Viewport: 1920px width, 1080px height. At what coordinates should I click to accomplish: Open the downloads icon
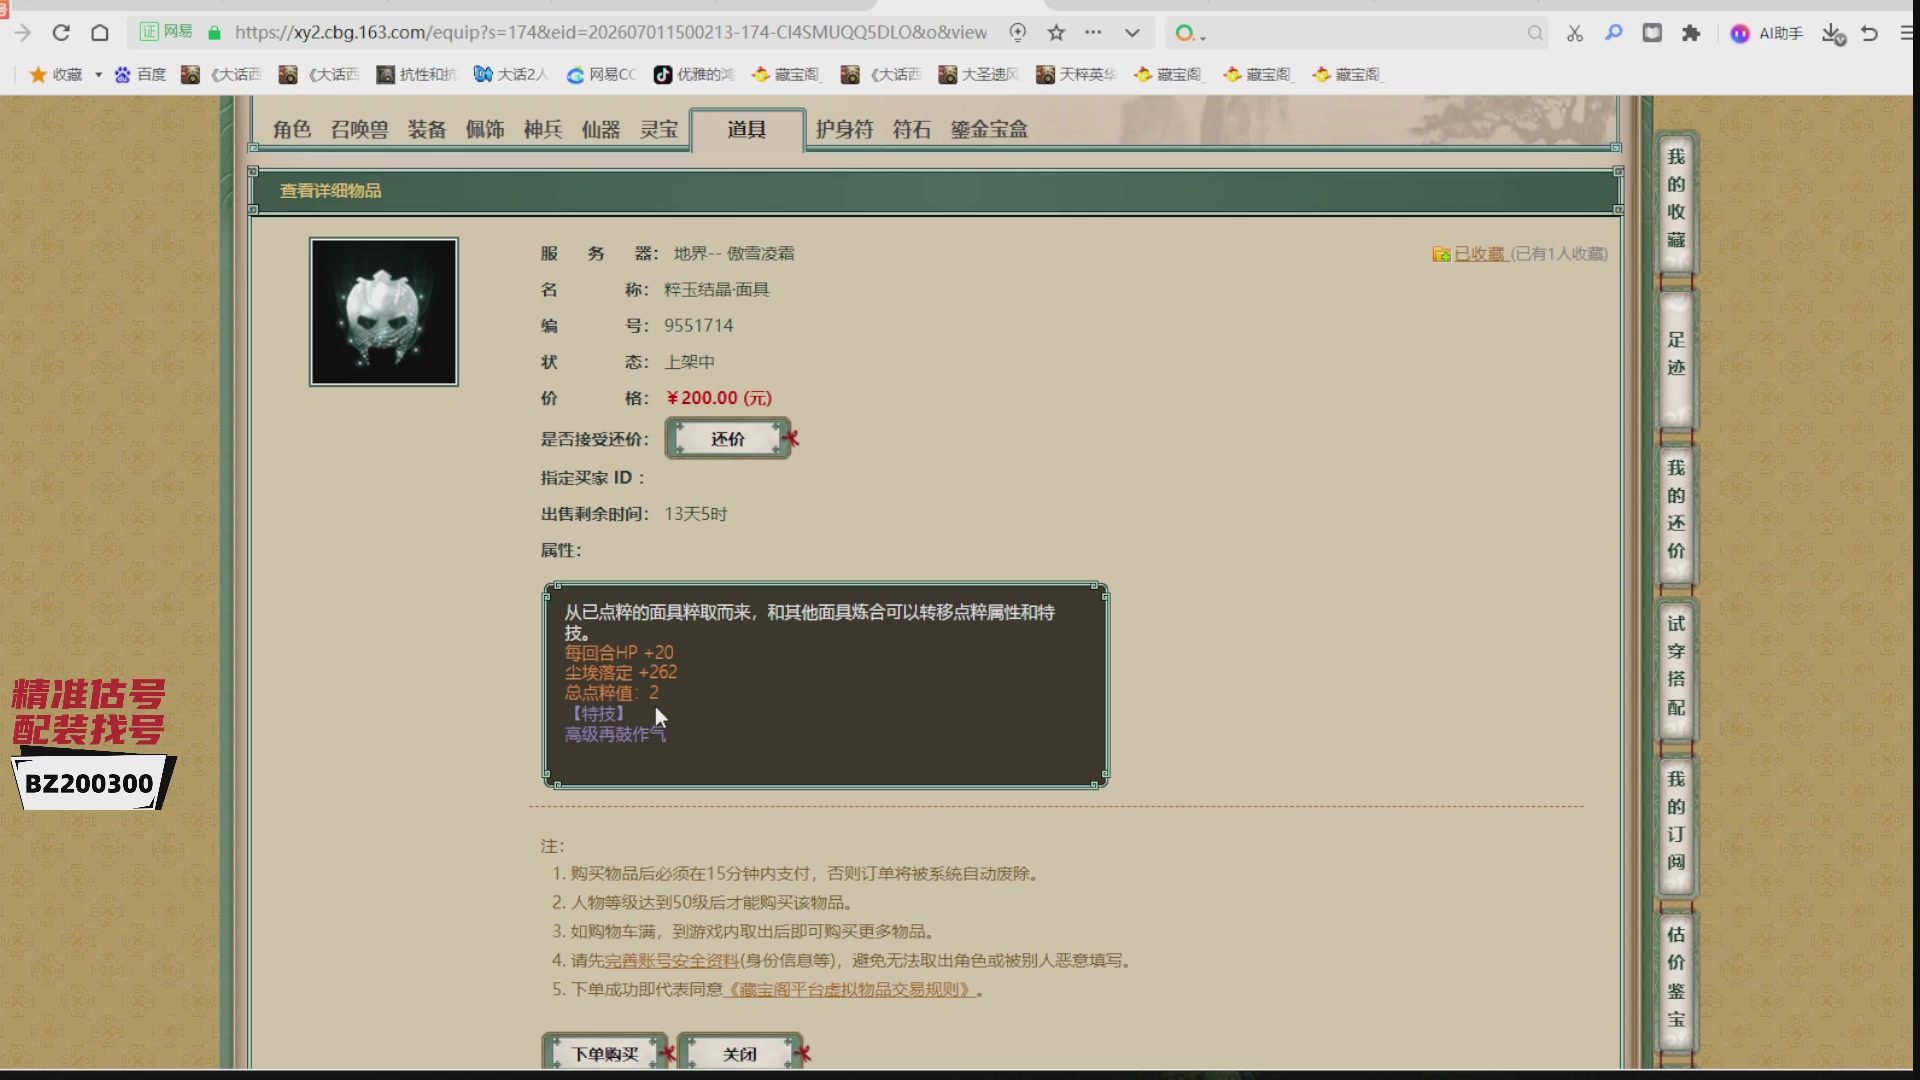pyautogui.click(x=1833, y=34)
